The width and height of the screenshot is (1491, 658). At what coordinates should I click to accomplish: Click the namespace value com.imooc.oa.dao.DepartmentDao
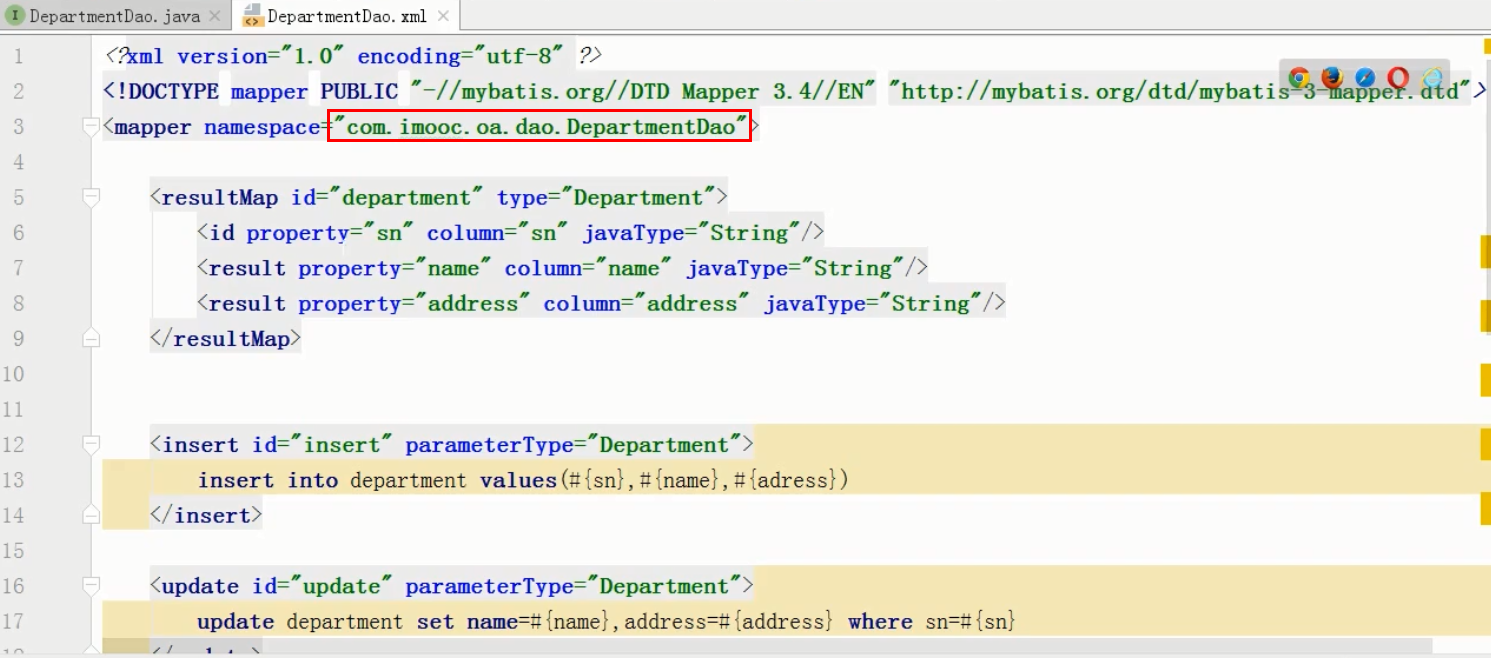(540, 127)
